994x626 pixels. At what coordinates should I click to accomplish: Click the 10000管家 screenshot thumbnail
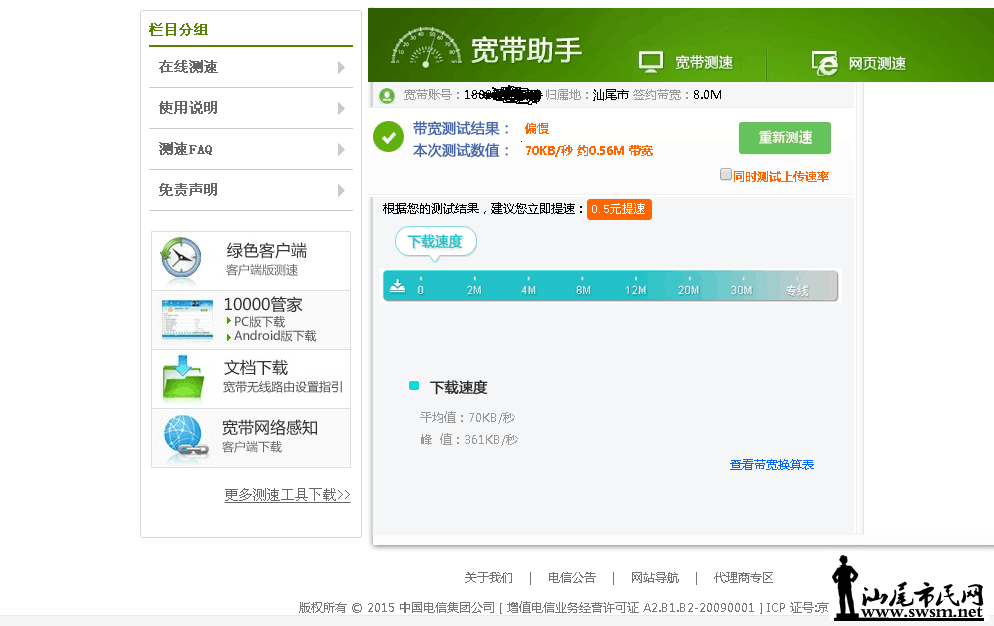coord(188,320)
